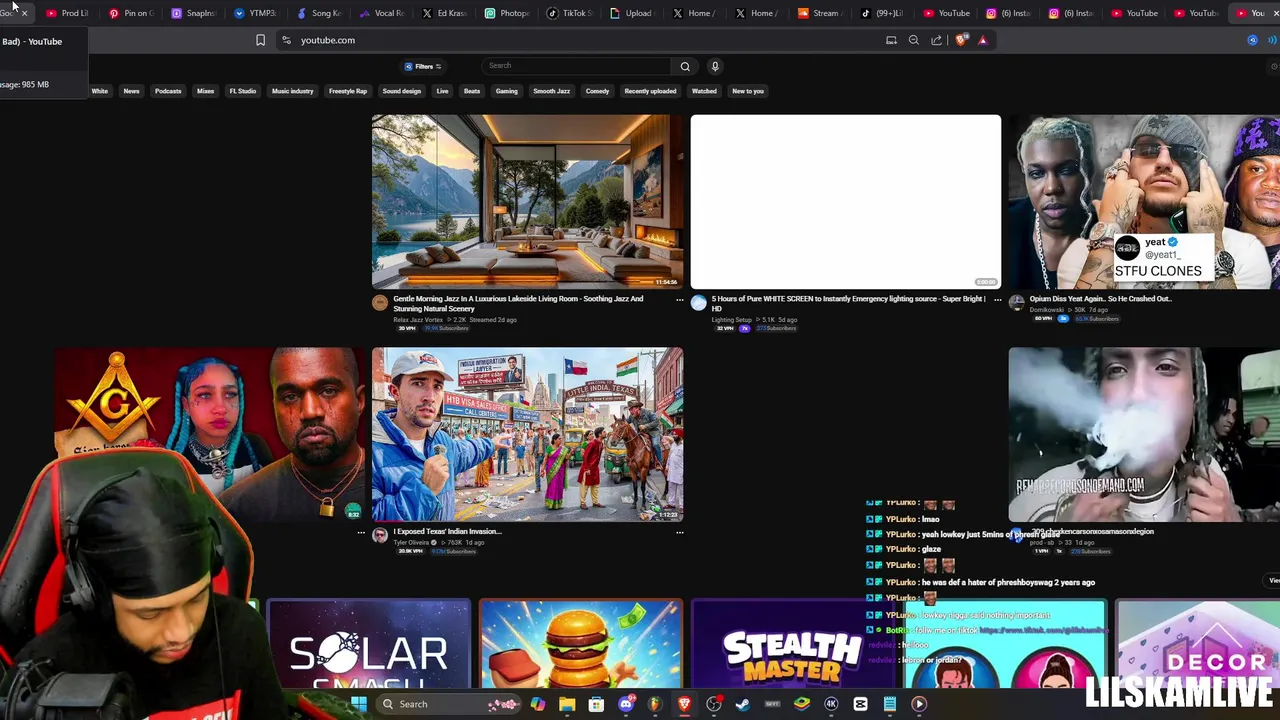Focus the YouTube Search input box
Image resolution: width=1280 pixels, height=720 pixels.
click(578, 66)
